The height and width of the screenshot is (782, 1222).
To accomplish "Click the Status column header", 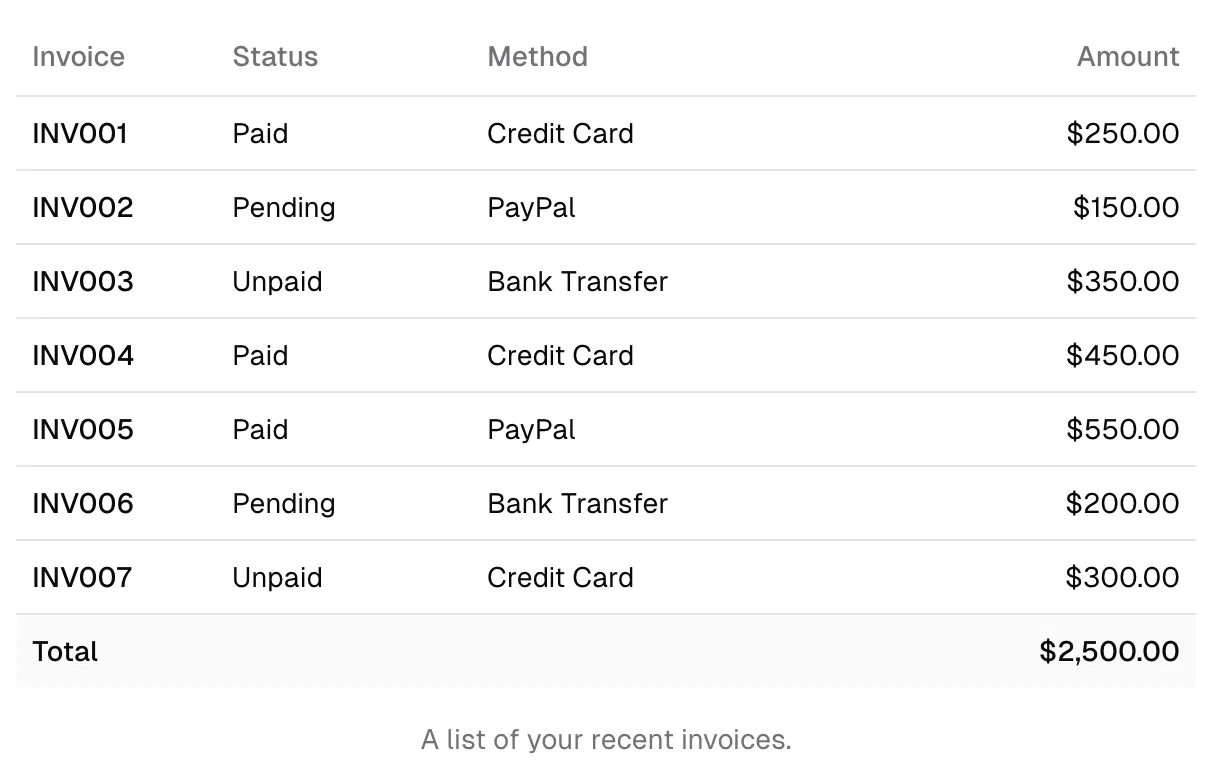I will click(x=275, y=57).
